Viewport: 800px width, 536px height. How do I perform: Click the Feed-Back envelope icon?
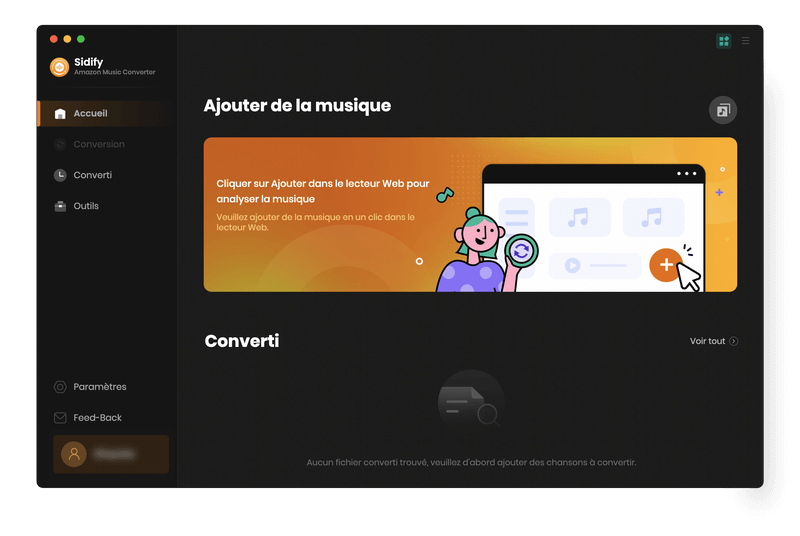tap(60, 418)
